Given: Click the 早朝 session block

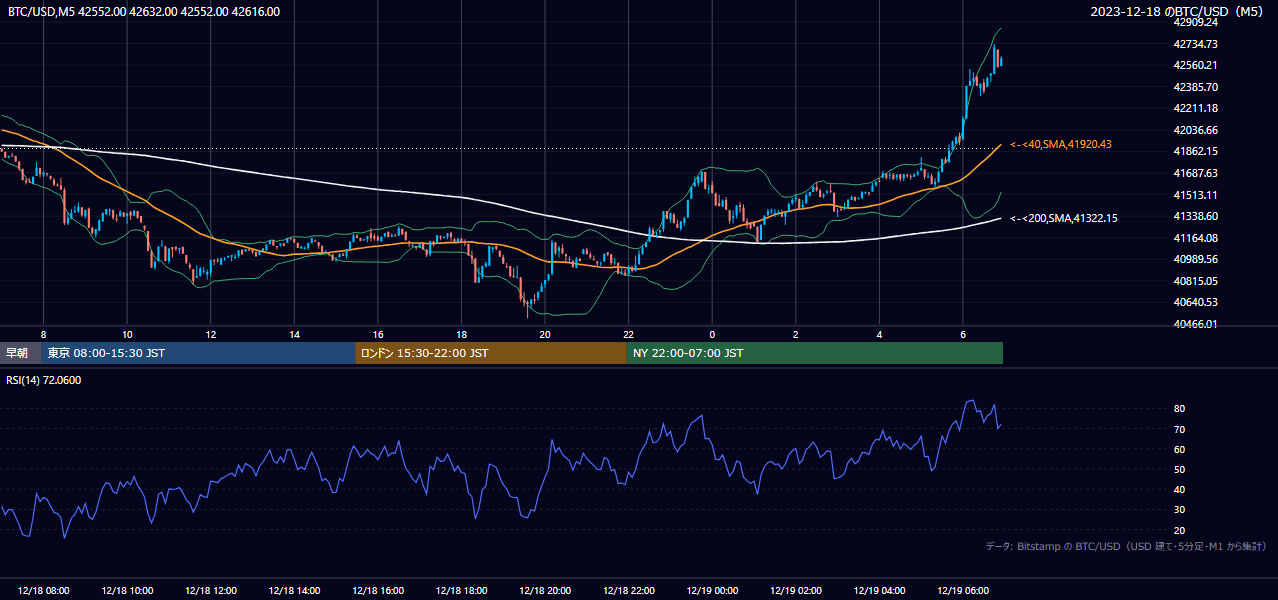Looking at the screenshot, I should coord(19,353).
